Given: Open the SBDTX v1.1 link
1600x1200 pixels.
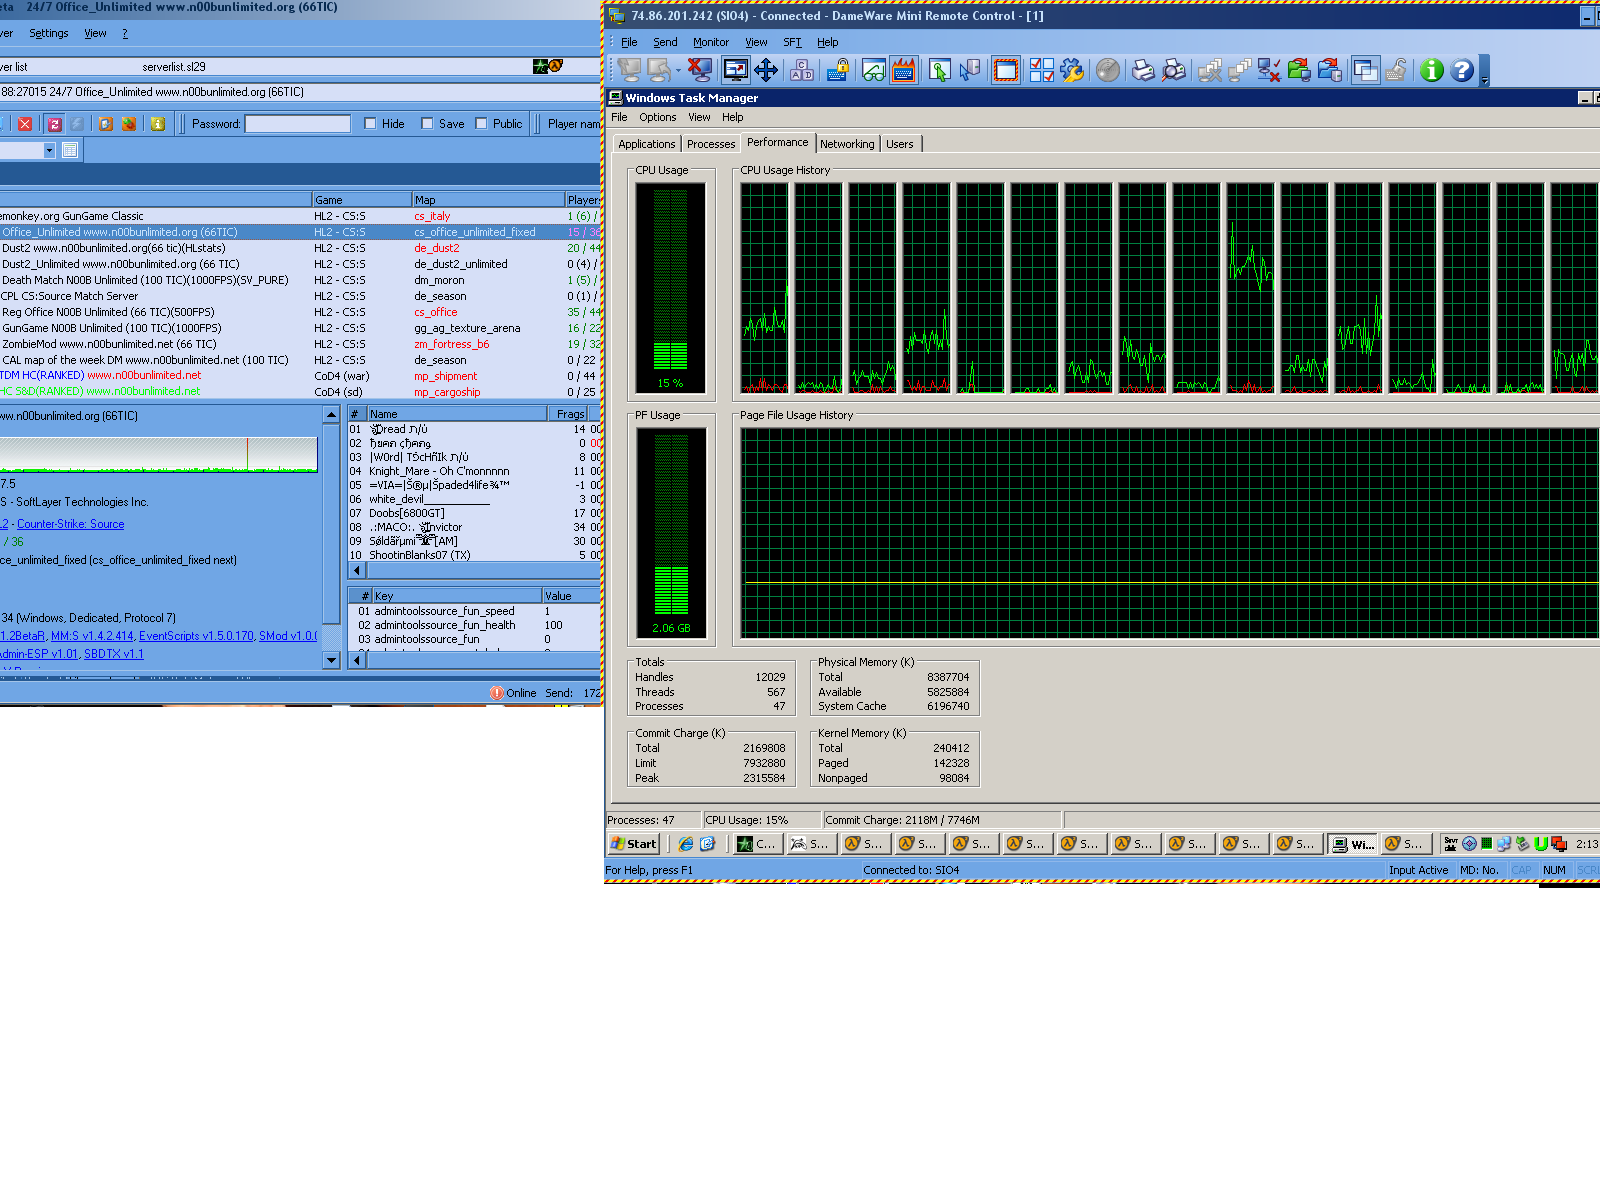Looking at the screenshot, I should (x=114, y=654).
